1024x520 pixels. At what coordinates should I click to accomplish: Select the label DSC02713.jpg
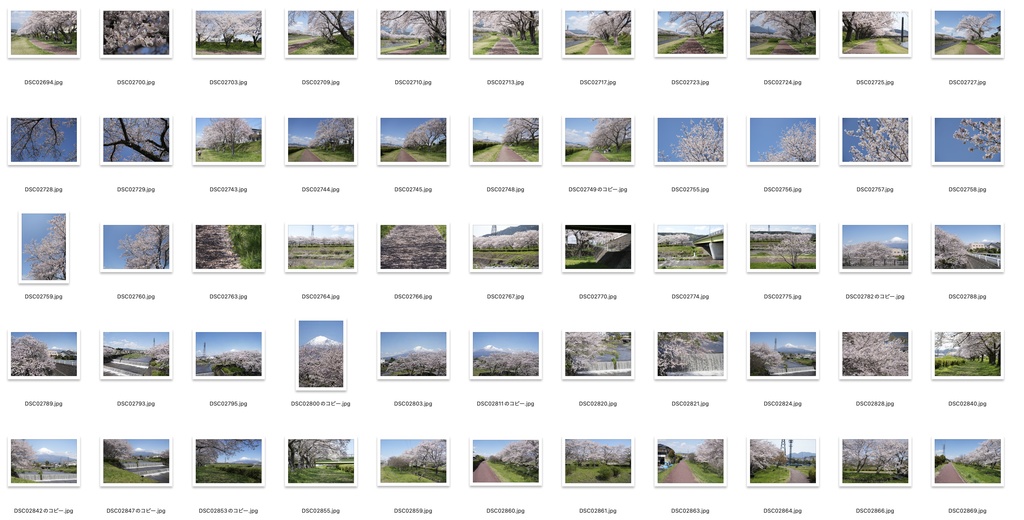(505, 83)
